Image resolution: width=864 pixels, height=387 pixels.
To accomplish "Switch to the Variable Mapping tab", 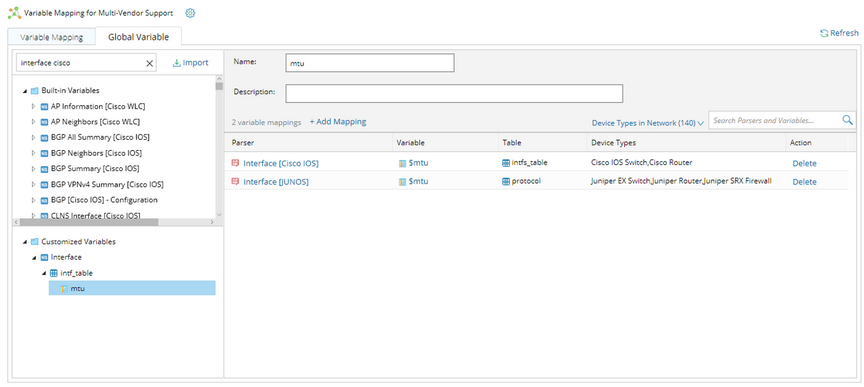I will pos(51,37).
